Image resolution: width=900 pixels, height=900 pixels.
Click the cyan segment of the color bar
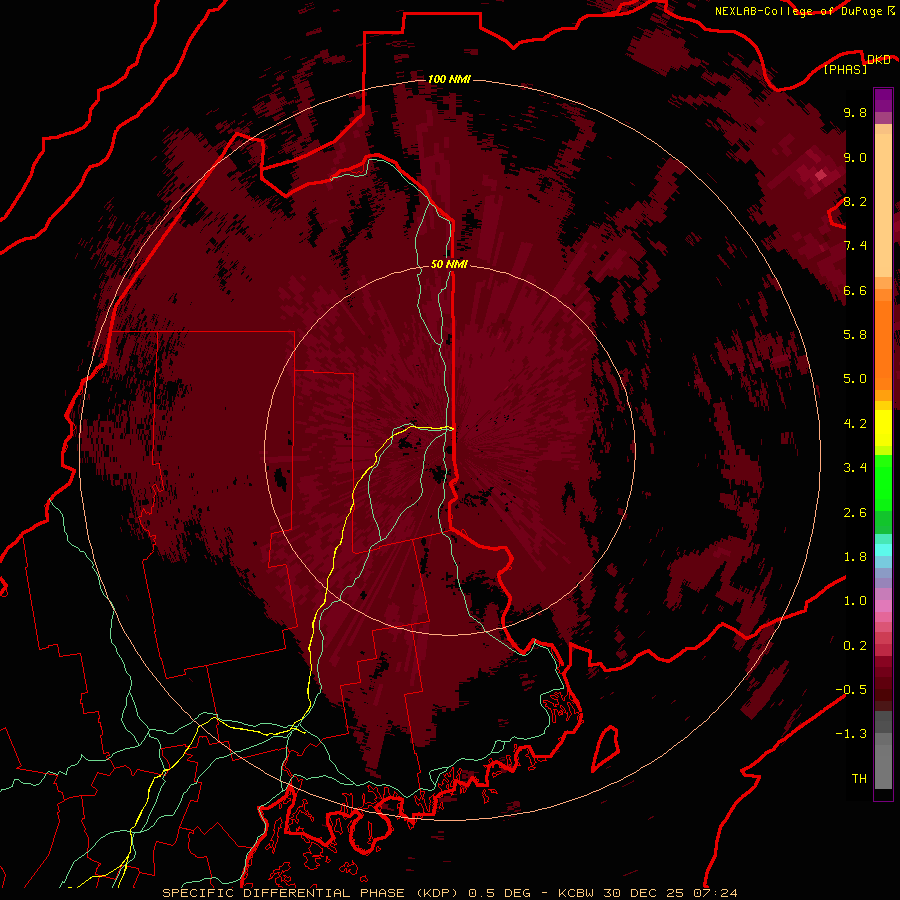(883, 550)
